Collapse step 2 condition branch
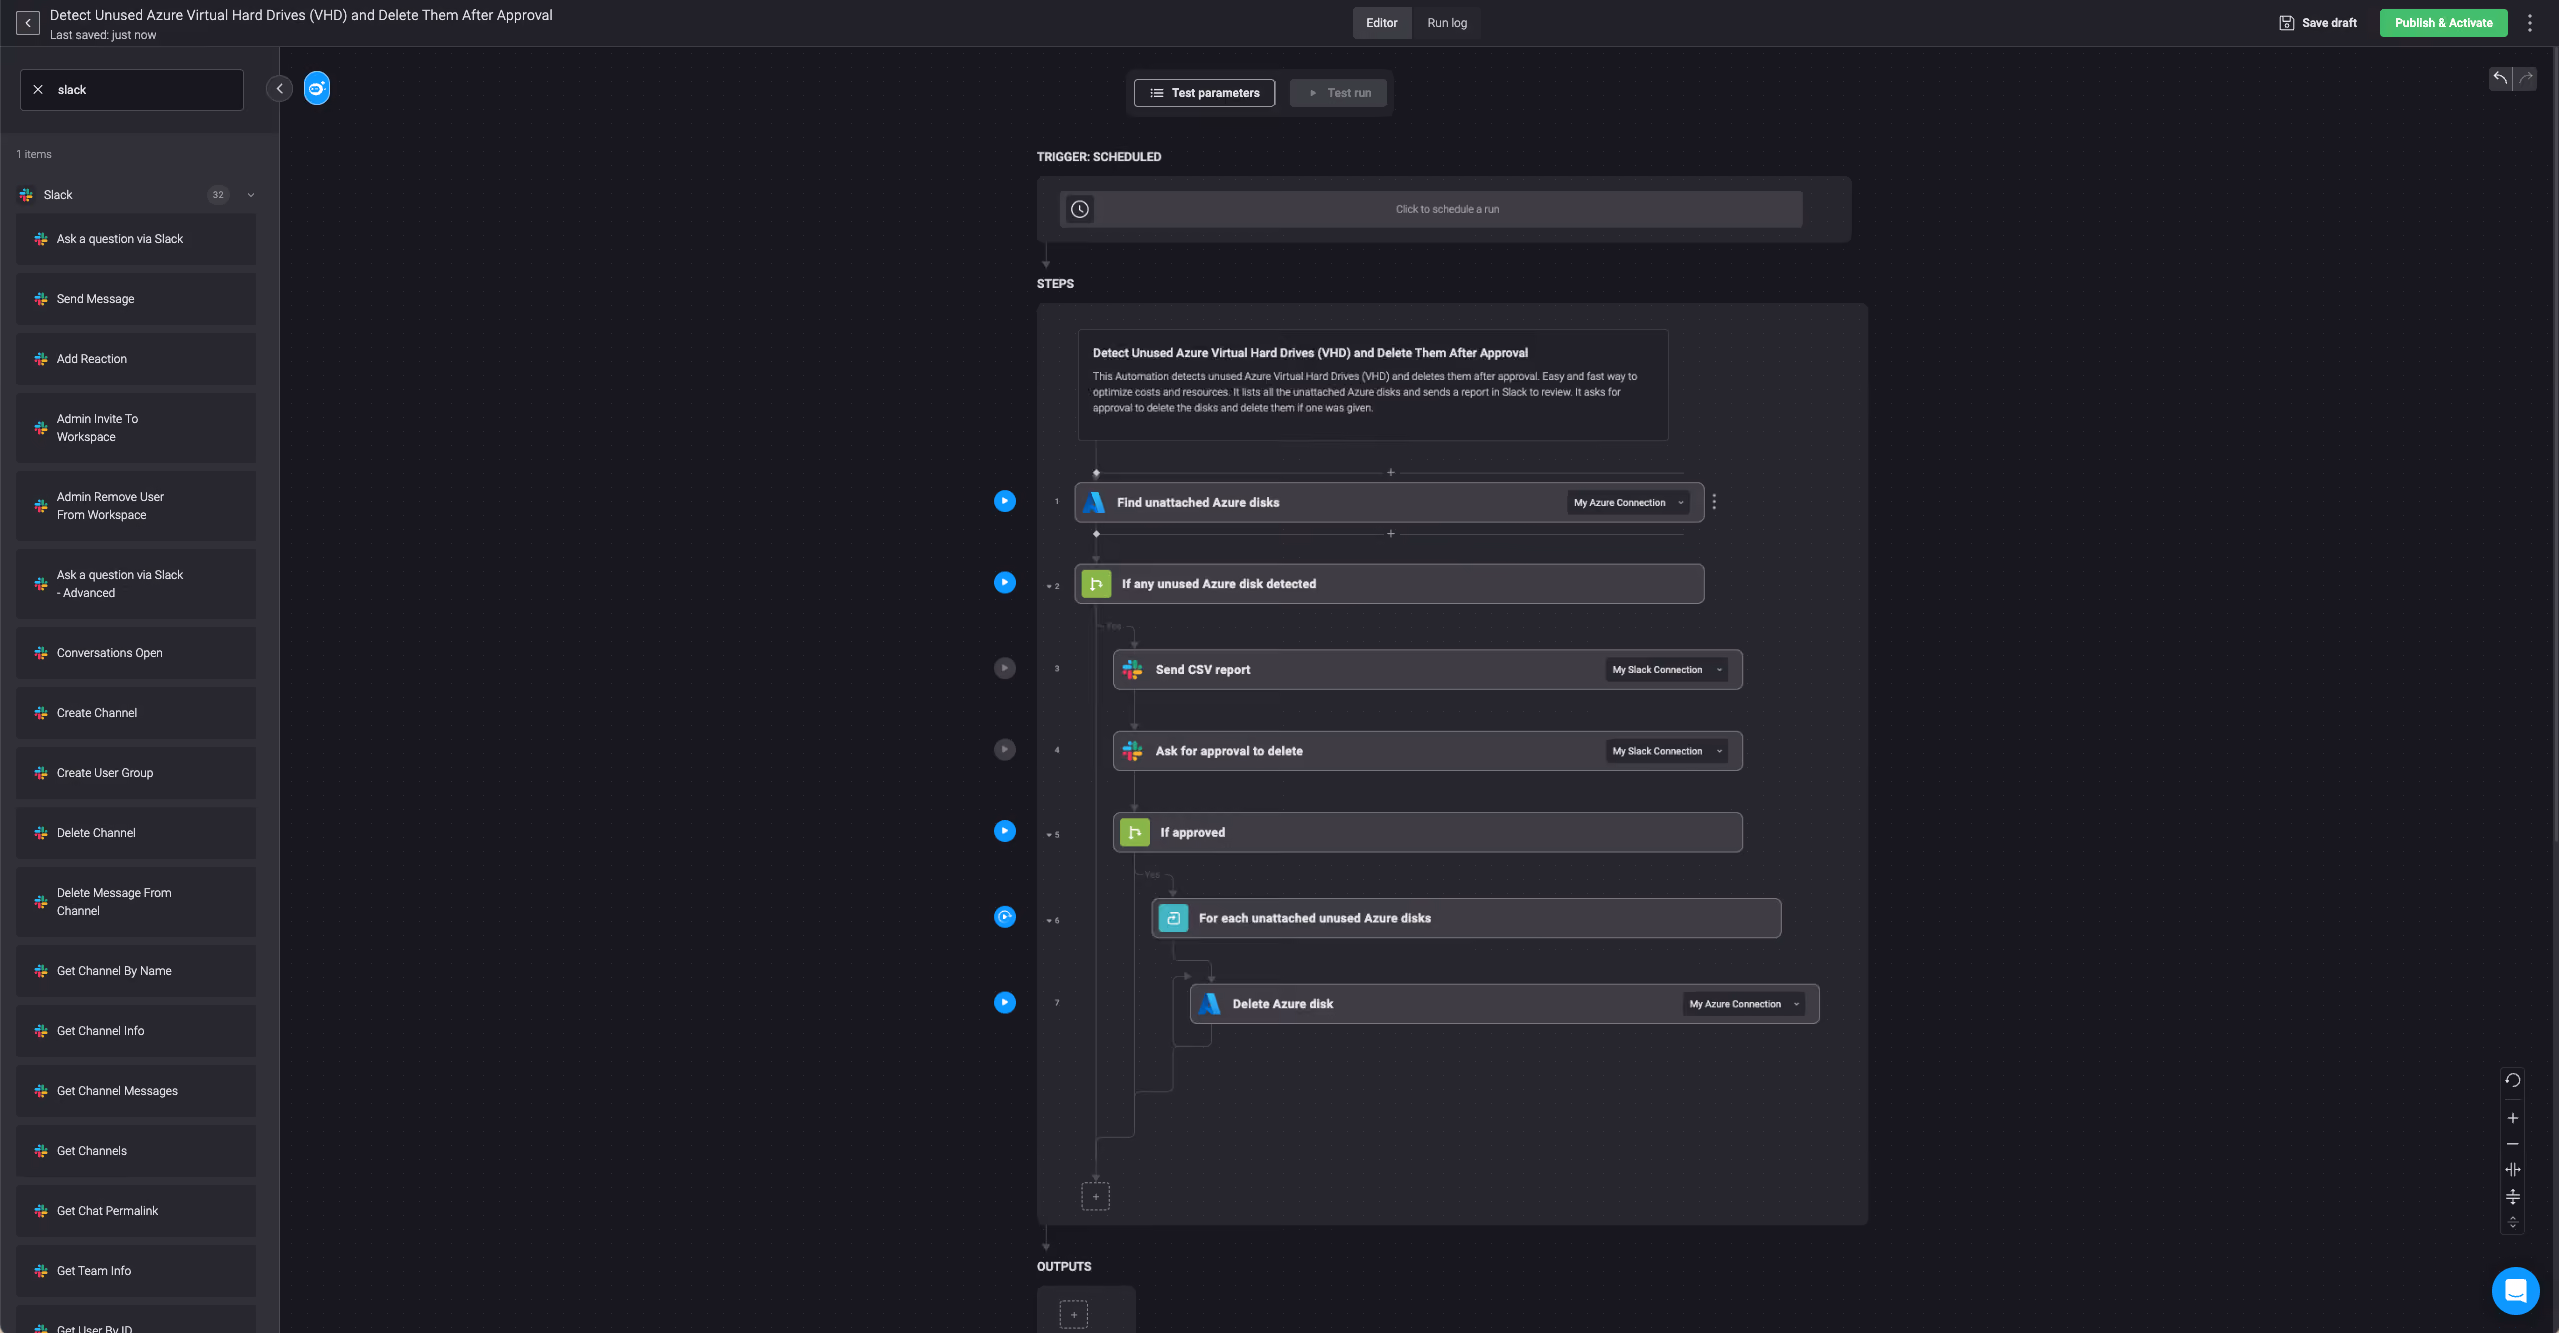The width and height of the screenshot is (2559, 1333). pyautogui.click(x=1048, y=587)
